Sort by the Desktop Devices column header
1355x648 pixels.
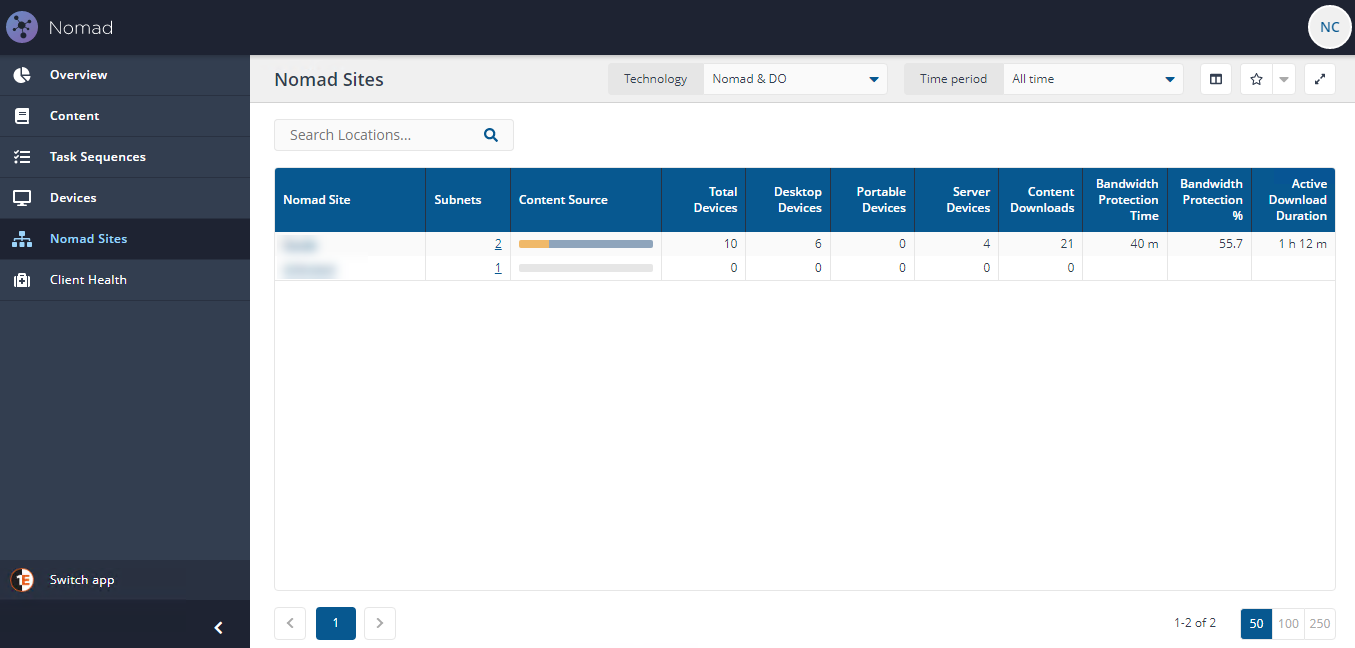coord(788,200)
